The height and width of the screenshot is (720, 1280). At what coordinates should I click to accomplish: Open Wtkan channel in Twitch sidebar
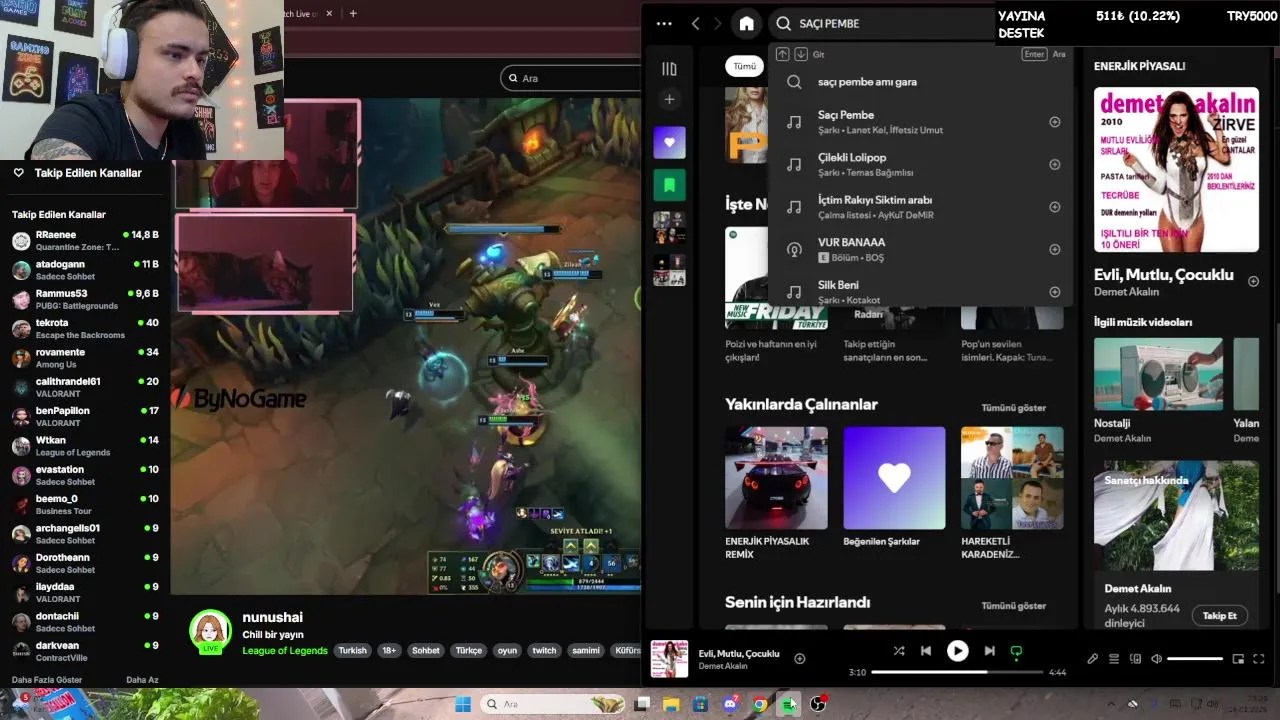point(85,446)
